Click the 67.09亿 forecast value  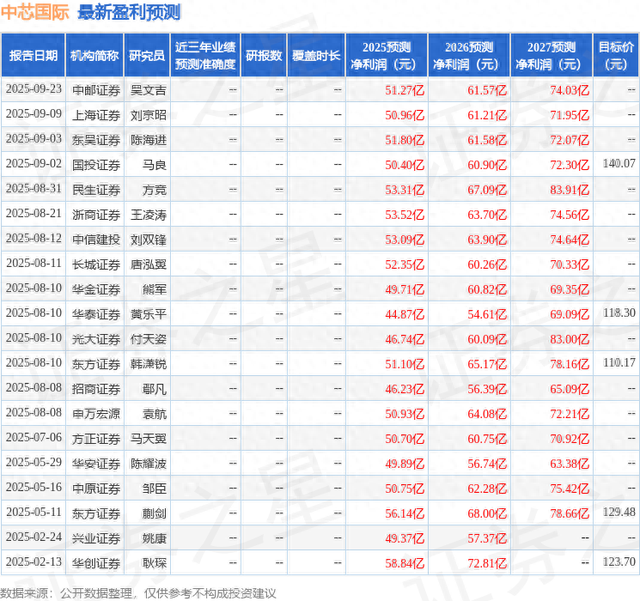coord(487,190)
